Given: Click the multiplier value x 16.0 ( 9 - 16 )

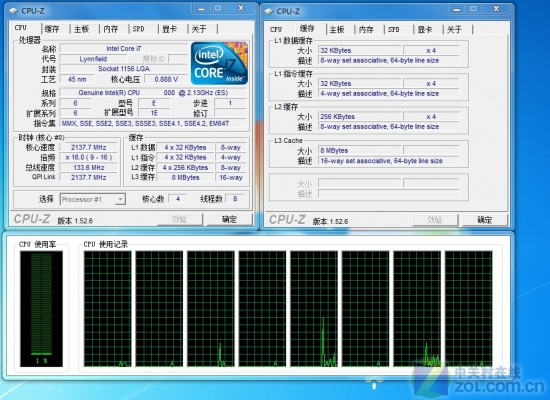Looking at the screenshot, I should pos(88,157).
